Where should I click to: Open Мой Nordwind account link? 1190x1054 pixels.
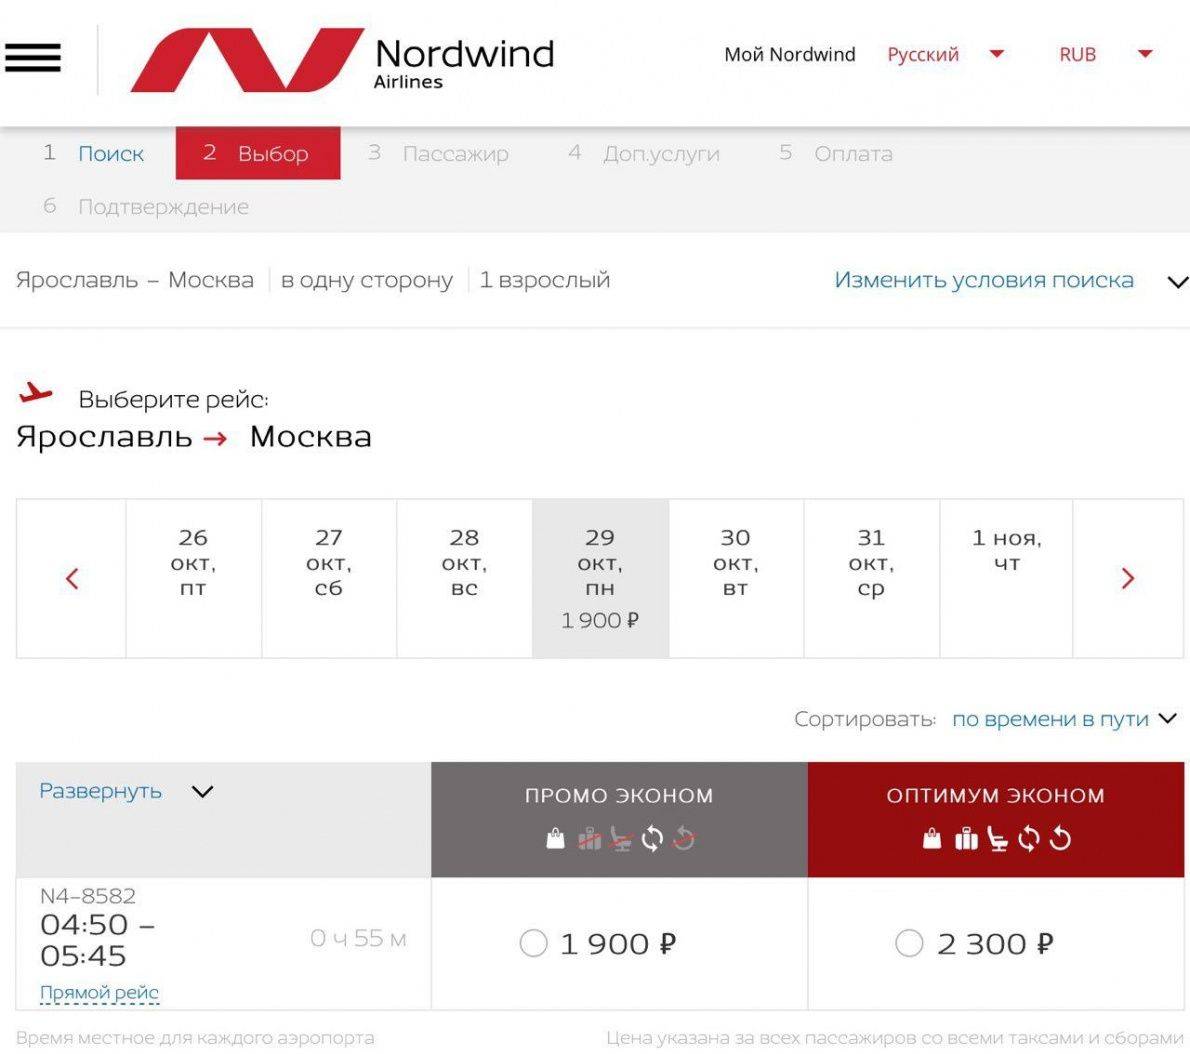click(x=790, y=55)
